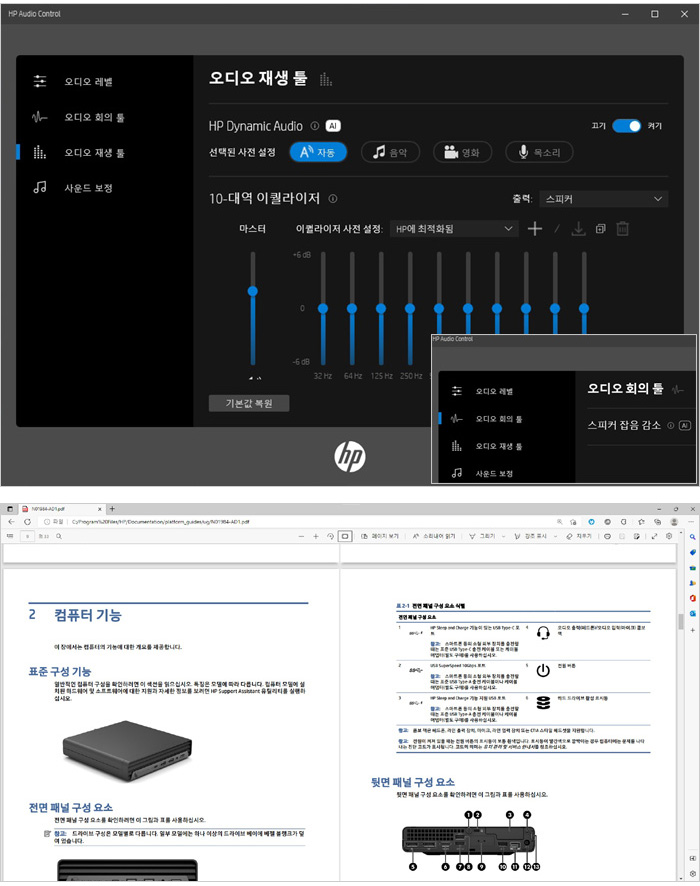Open the 출력 스피커 dropdown
The image size is (700, 886).
[603, 199]
